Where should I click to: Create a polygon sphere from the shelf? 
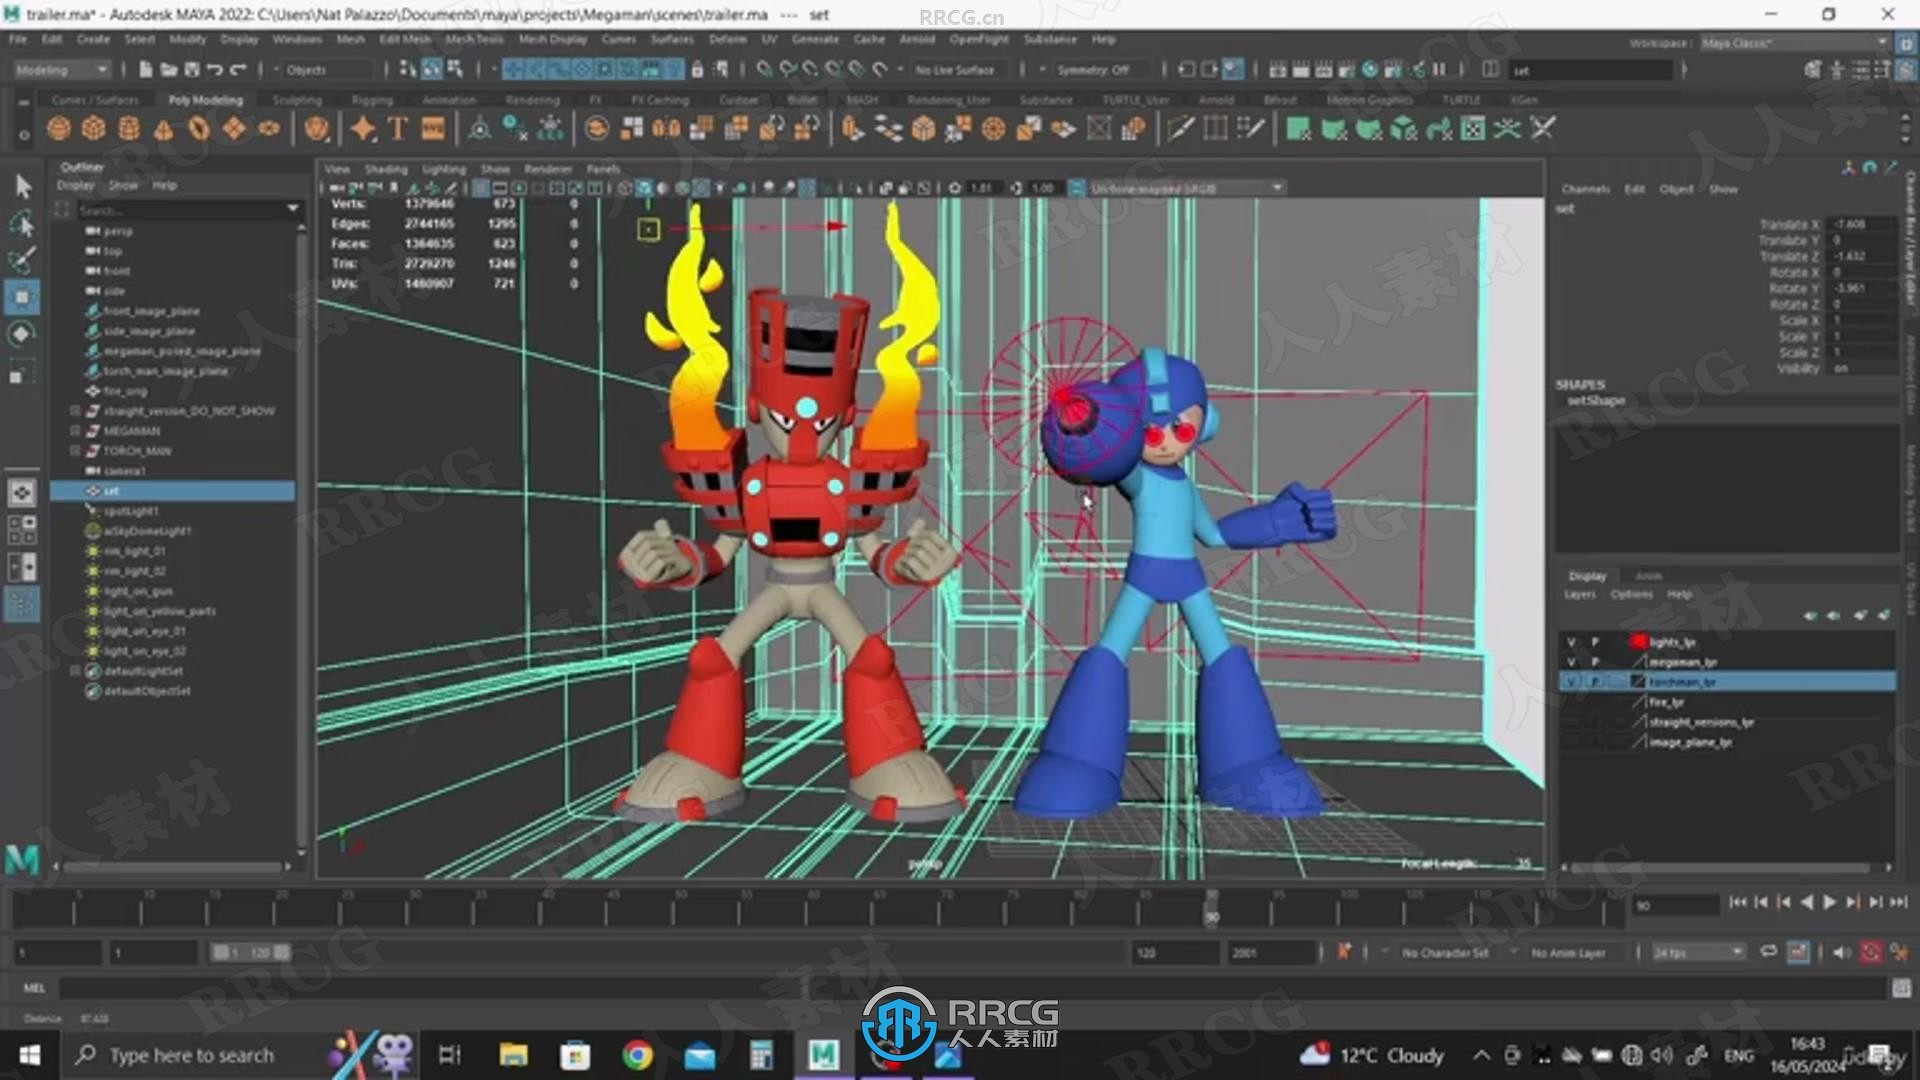(59, 129)
